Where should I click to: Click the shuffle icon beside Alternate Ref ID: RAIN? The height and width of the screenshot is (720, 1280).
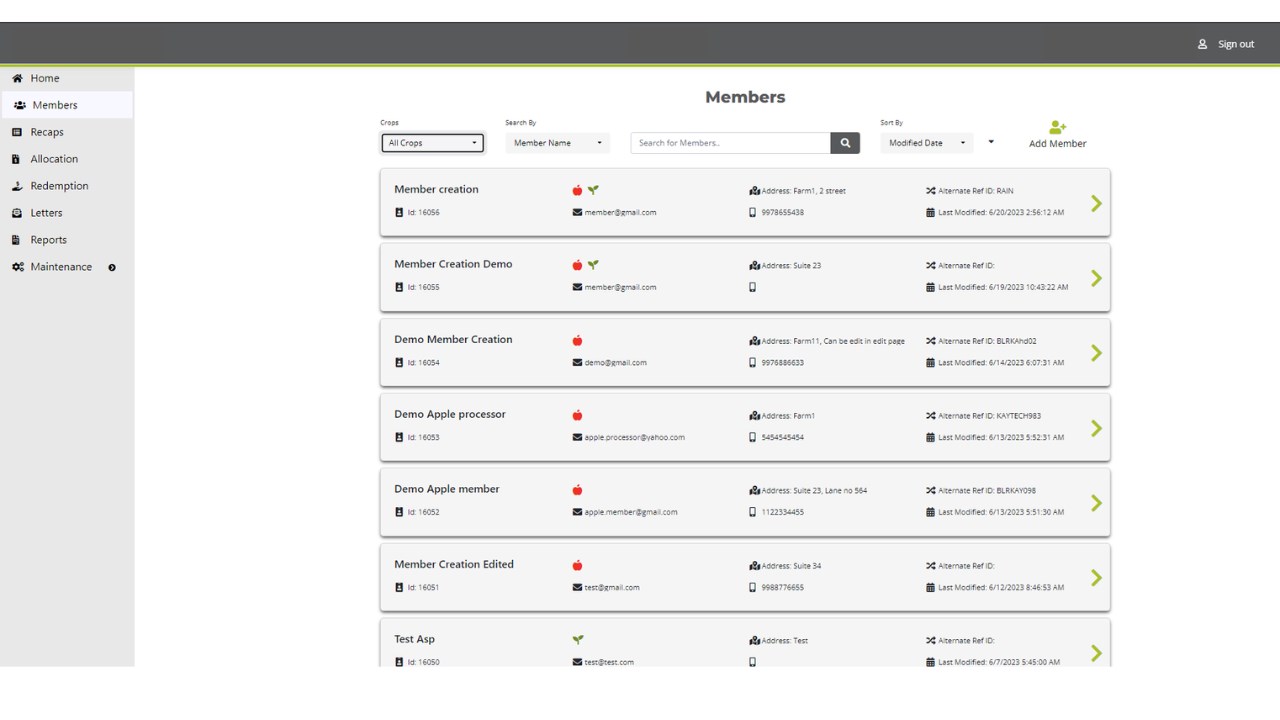[930, 190]
